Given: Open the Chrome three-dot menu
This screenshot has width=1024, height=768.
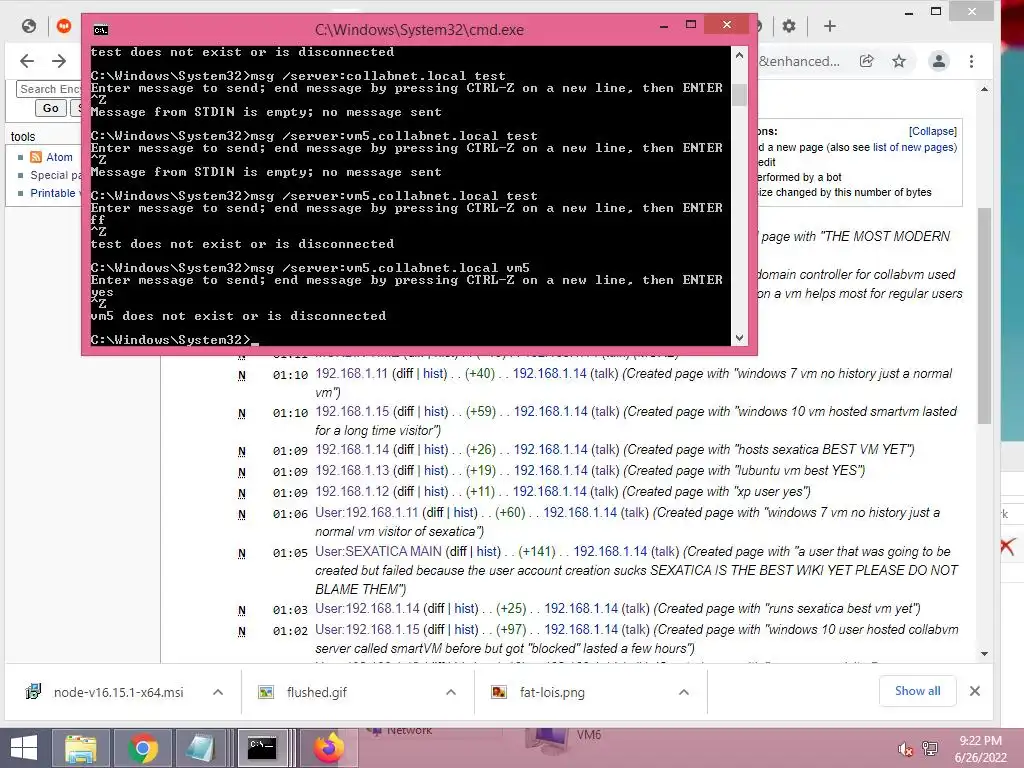Looking at the screenshot, I should tap(971, 61).
